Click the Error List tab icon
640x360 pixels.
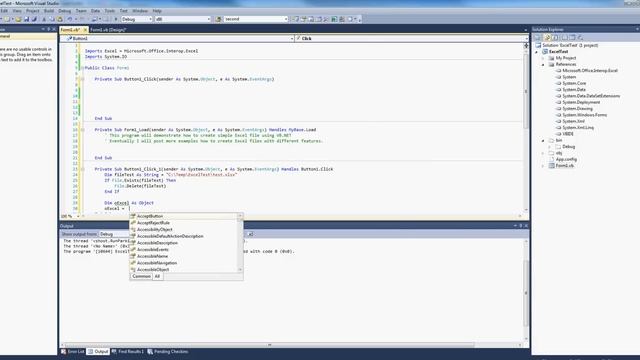64,351
